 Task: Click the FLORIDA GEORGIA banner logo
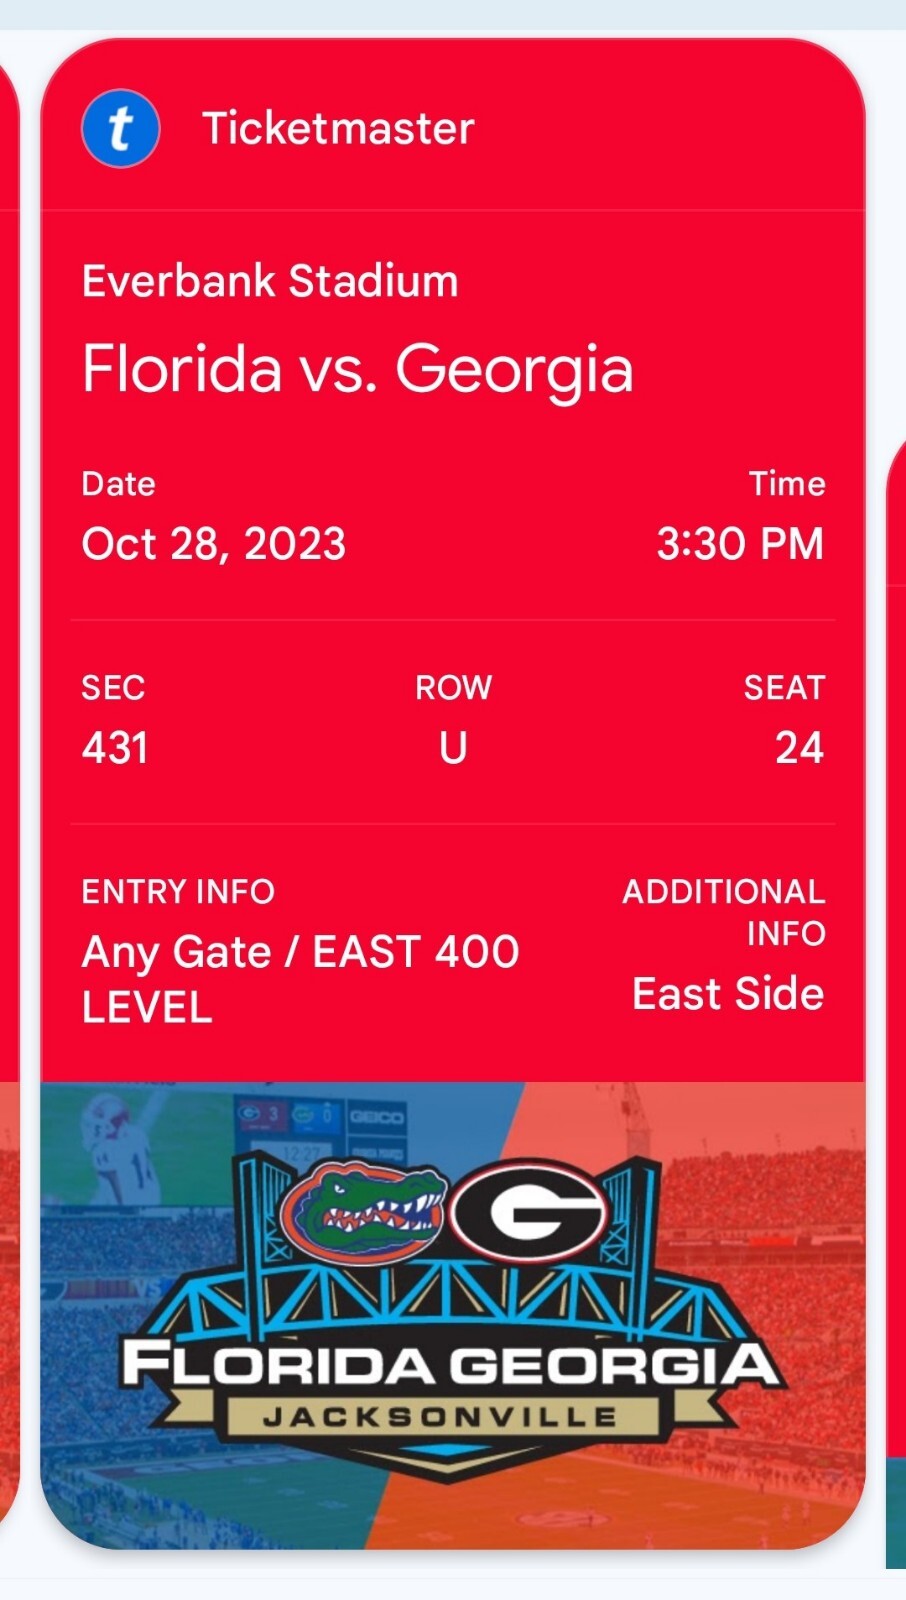coord(450,1362)
